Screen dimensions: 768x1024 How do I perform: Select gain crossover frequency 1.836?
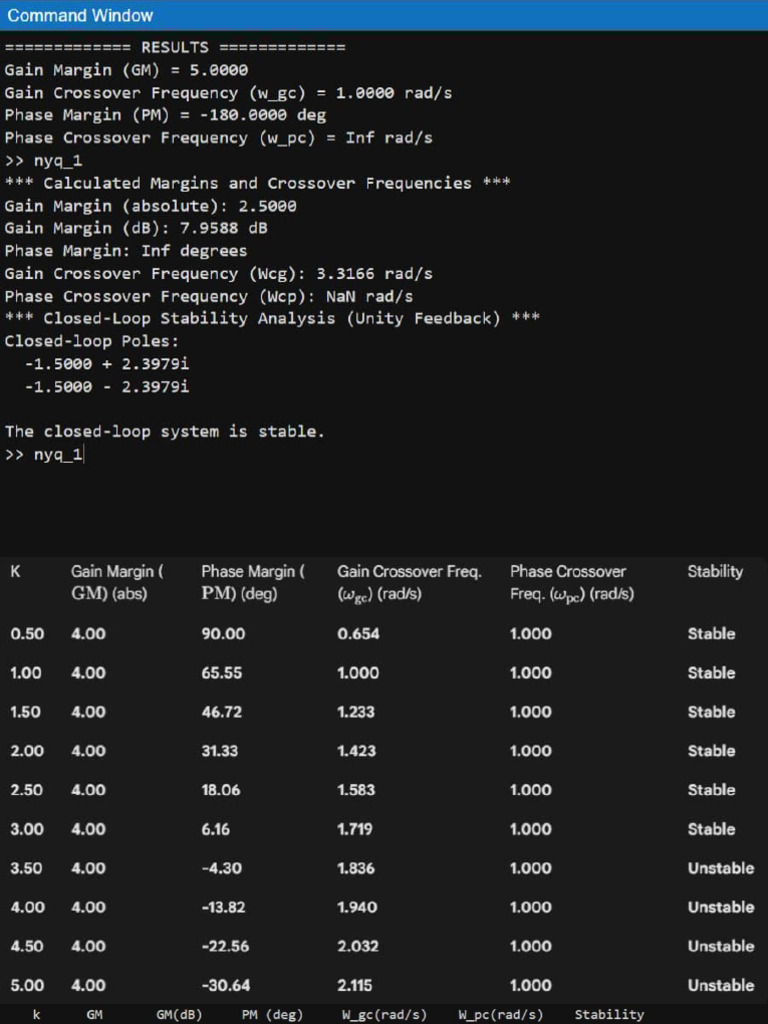(x=356, y=869)
